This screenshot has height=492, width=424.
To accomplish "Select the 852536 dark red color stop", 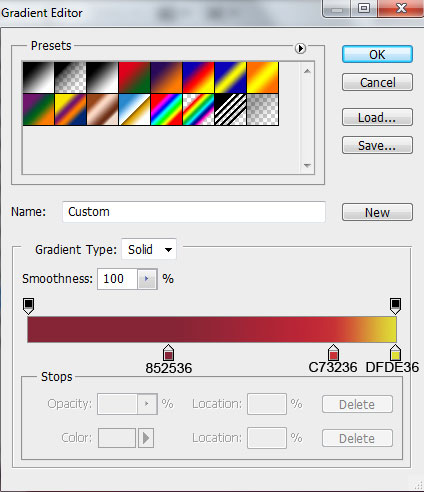I will (x=168, y=353).
